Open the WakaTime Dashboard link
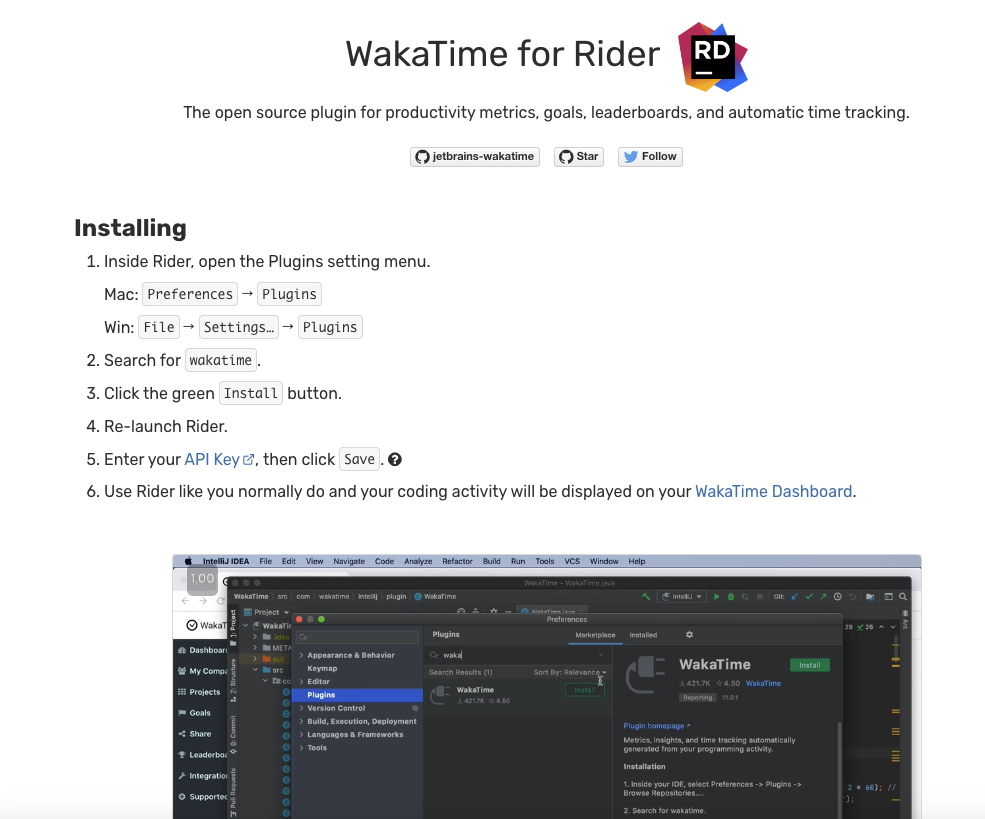Image resolution: width=985 pixels, height=819 pixels. [x=773, y=491]
